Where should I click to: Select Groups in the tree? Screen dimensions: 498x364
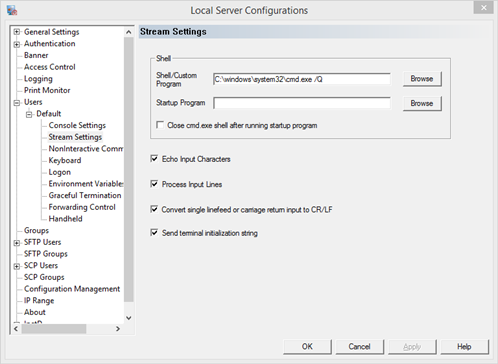36,230
